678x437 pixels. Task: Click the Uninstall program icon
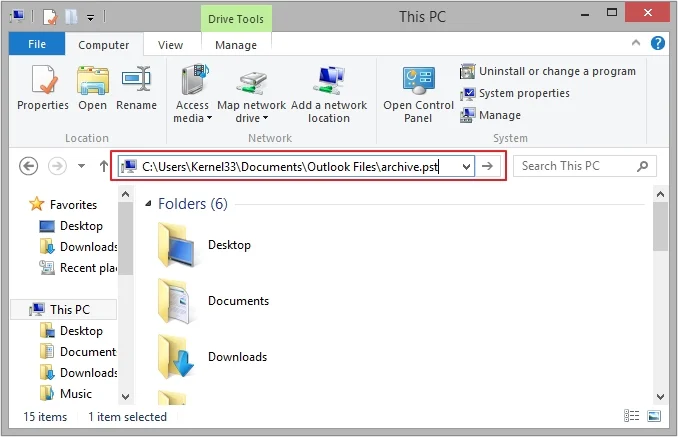coord(467,71)
